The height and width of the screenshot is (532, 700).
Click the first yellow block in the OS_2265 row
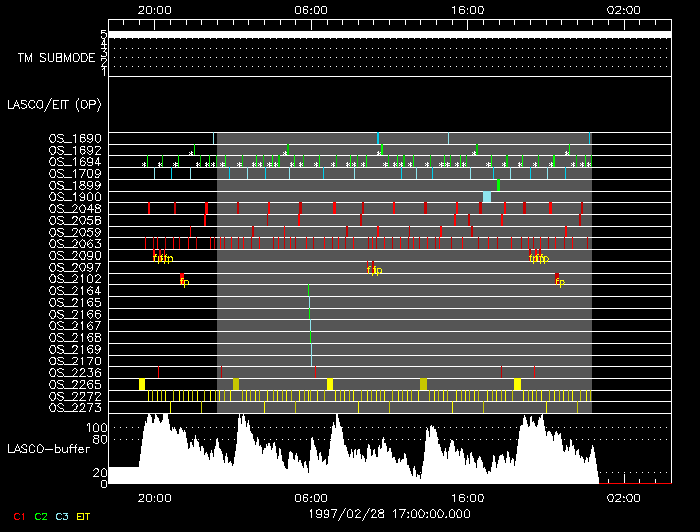pyautogui.click(x=142, y=384)
